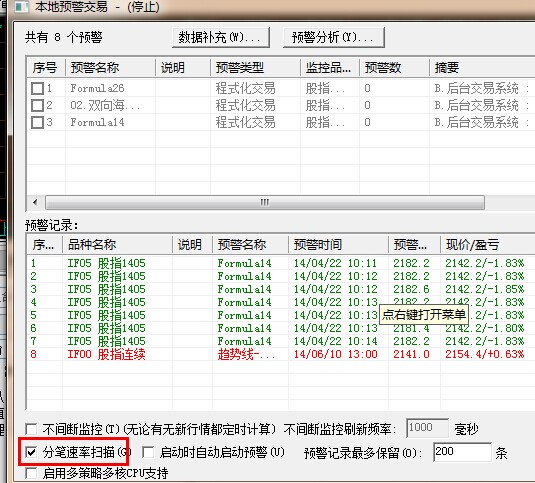
Task: Click the 数据补充(W)... button
Action: 221,38
